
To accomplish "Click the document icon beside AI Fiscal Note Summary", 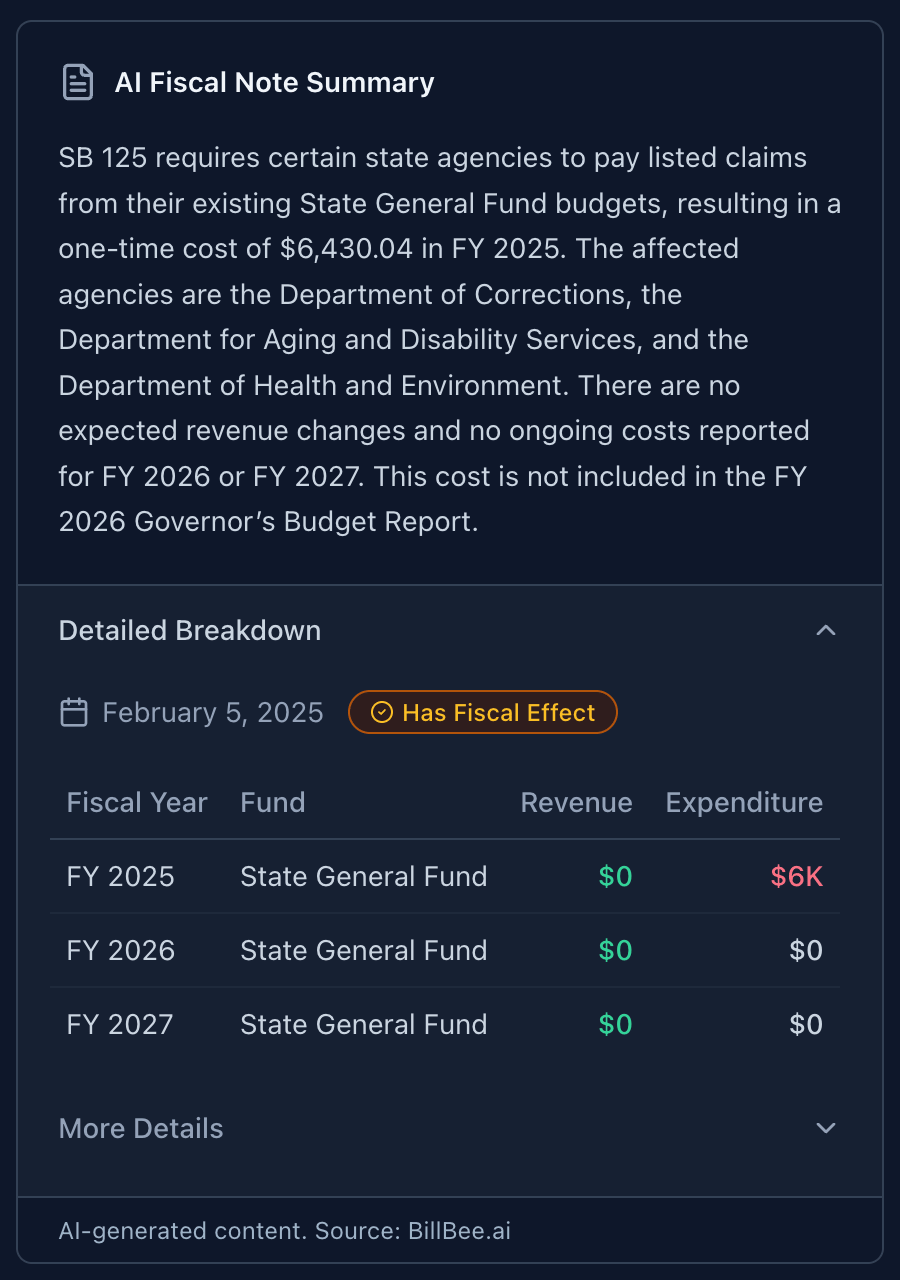I will click(78, 82).
